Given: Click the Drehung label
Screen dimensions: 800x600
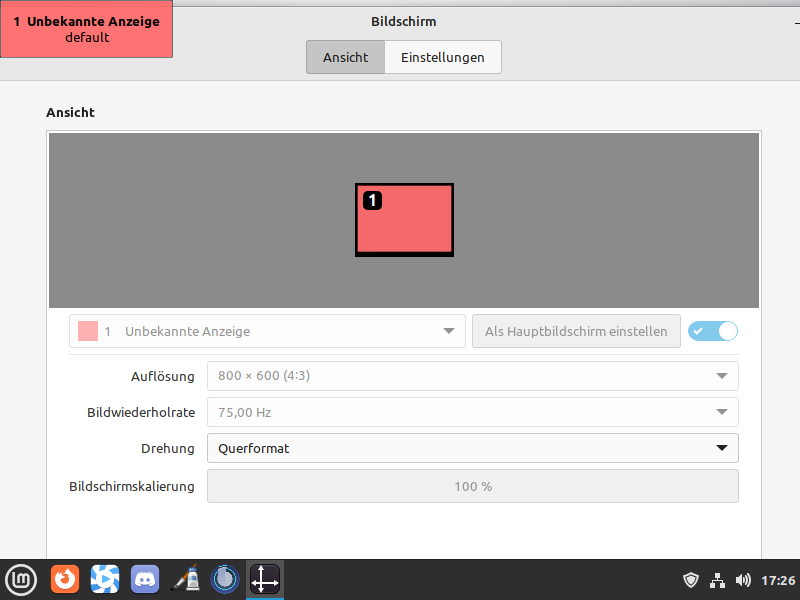Looking at the screenshot, I should [x=168, y=448].
